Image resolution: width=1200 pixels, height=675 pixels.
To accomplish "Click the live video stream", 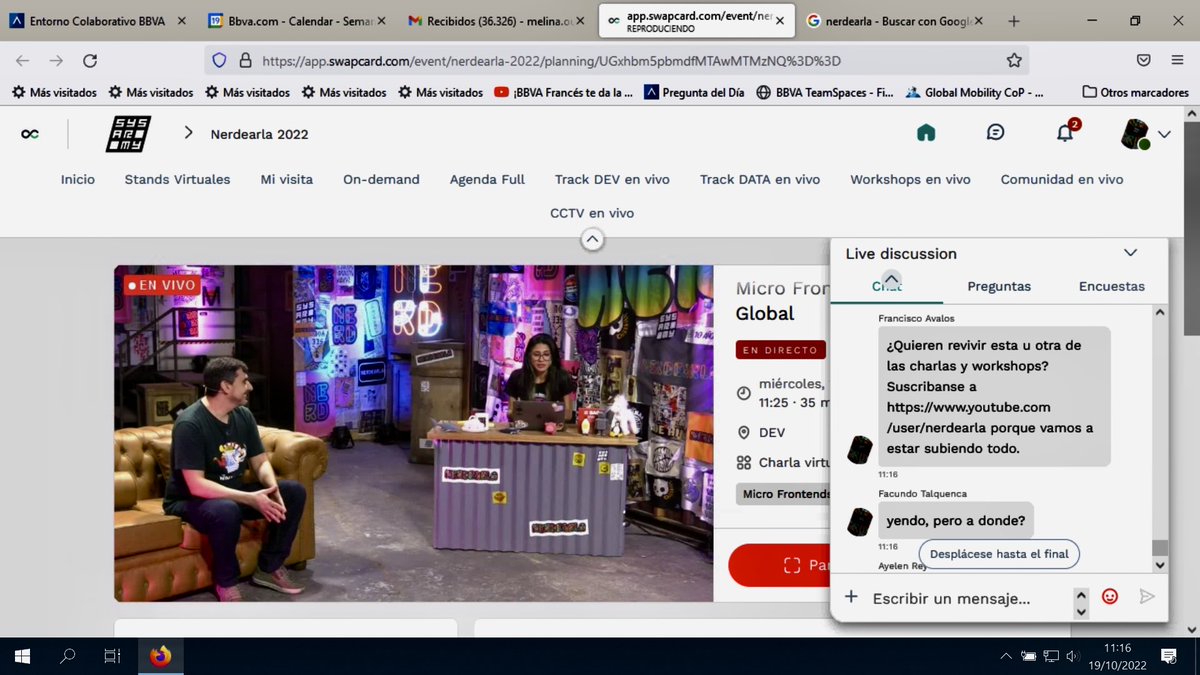I will click(413, 433).
